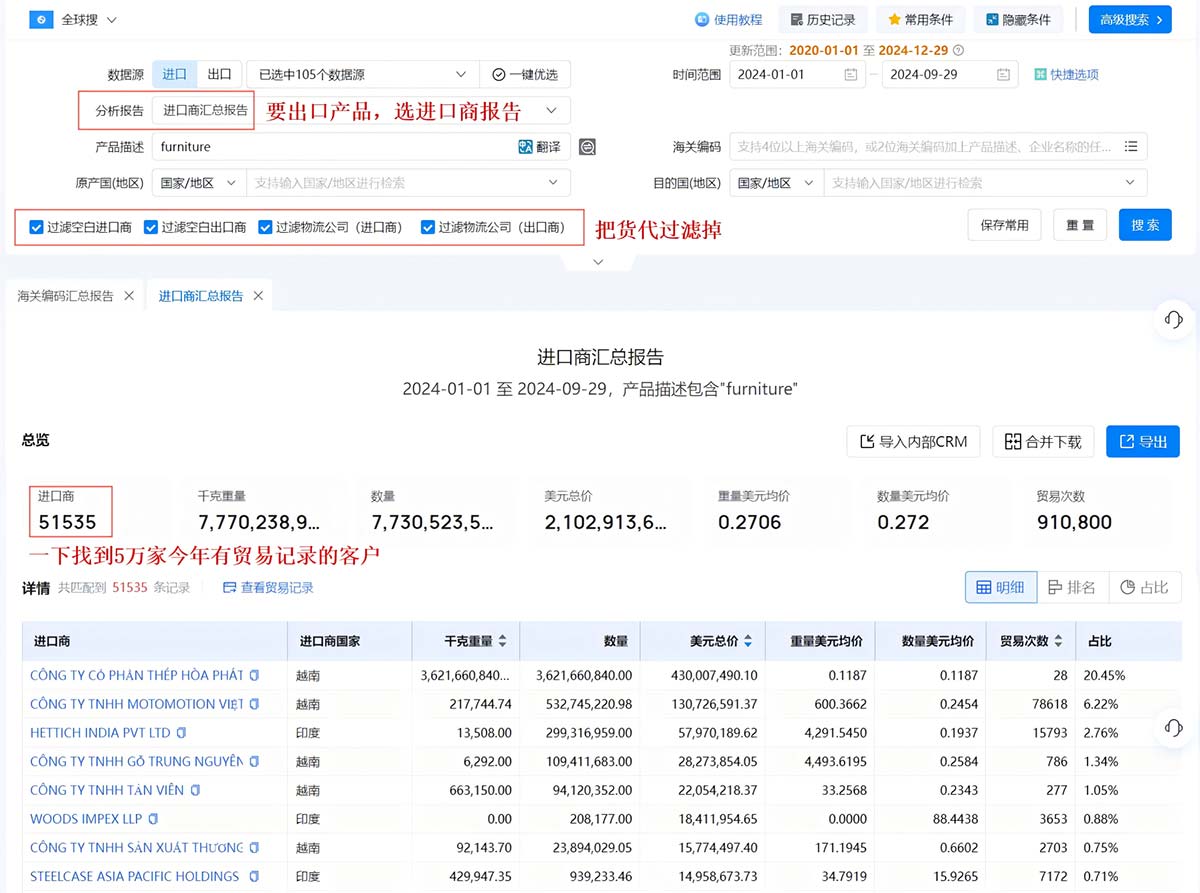Open the 已选中105个数据源 dropdown

pyautogui.click(x=363, y=74)
